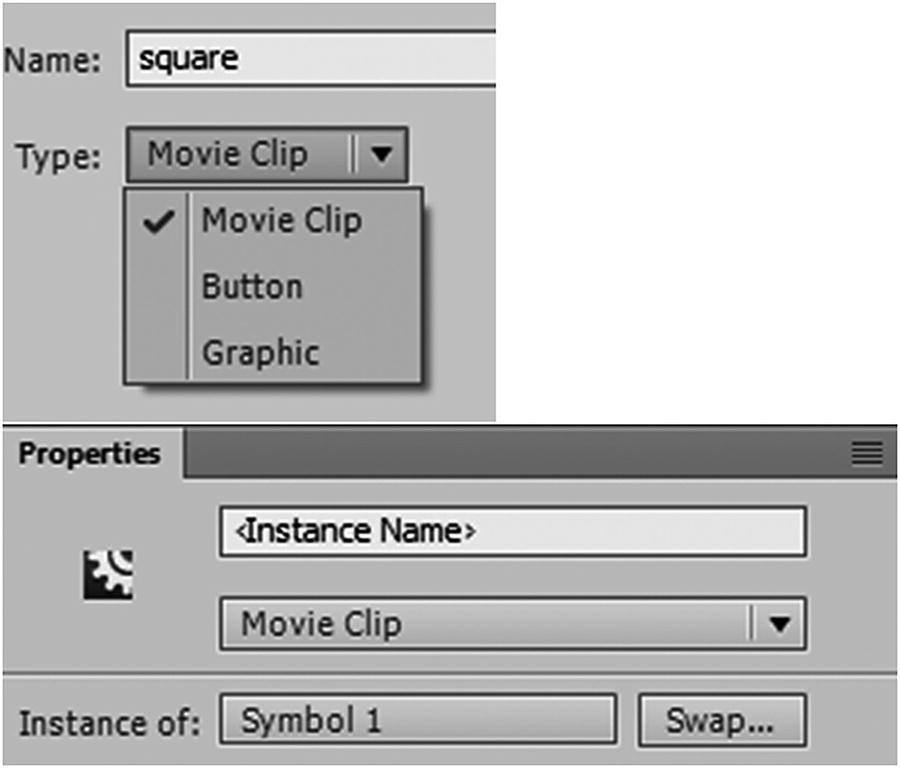Select the checked Movie Clip option mark
The width and height of the screenshot is (900, 768).
pos(158,220)
